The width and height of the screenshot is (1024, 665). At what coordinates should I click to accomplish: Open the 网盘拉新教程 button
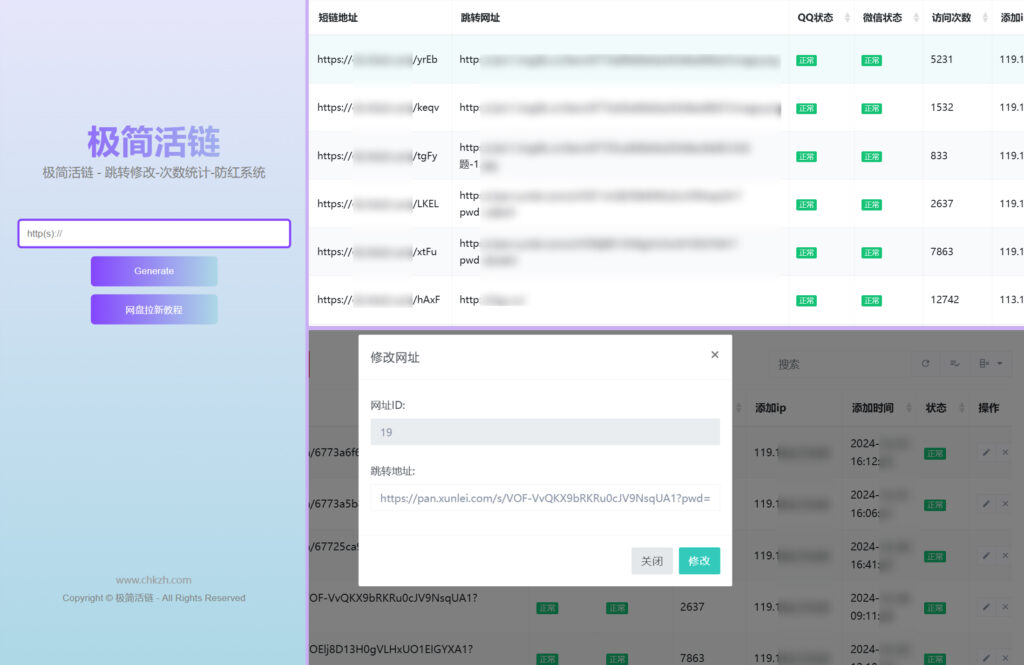(153, 309)
